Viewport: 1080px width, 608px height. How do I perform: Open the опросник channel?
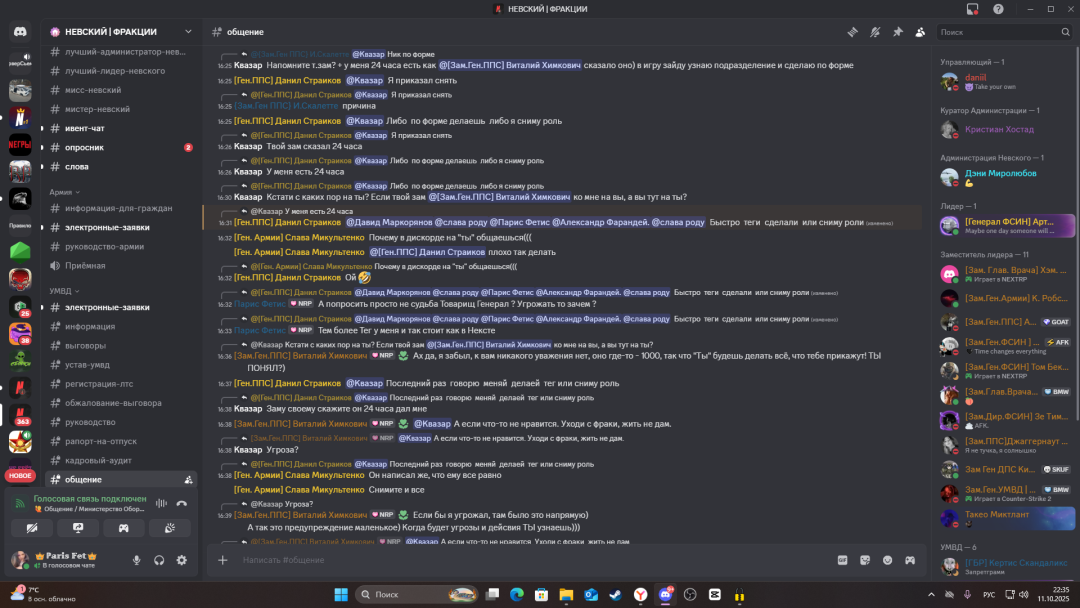point(84,147)
